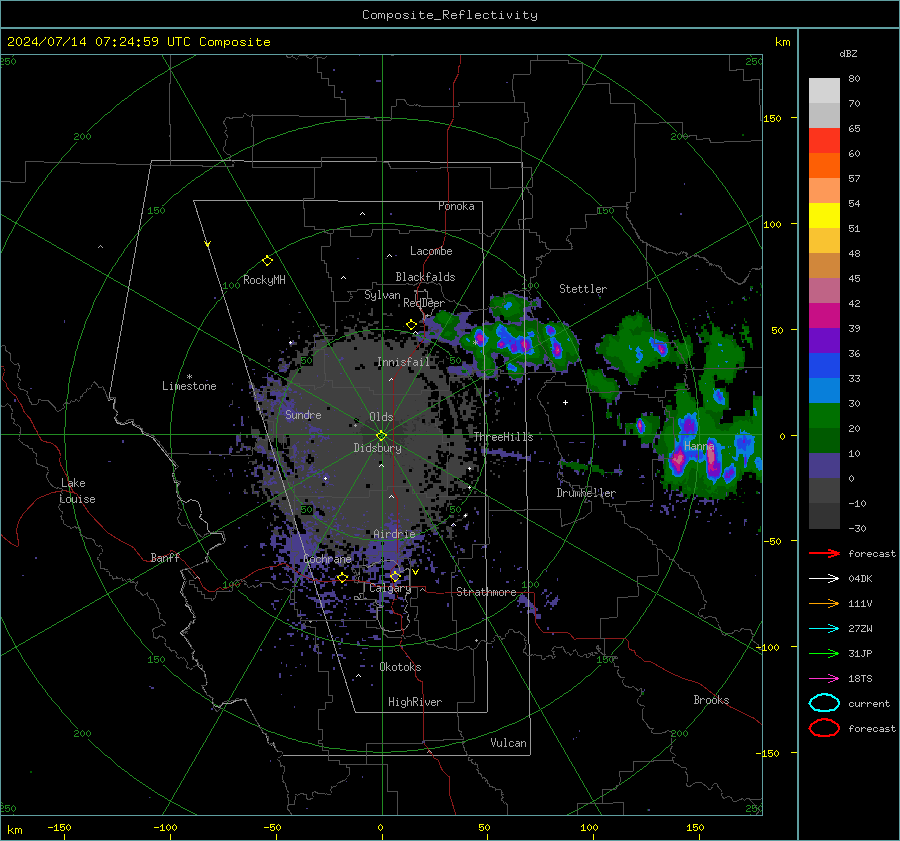Click the red forecast arrow in legend

(x=824, y=553)
